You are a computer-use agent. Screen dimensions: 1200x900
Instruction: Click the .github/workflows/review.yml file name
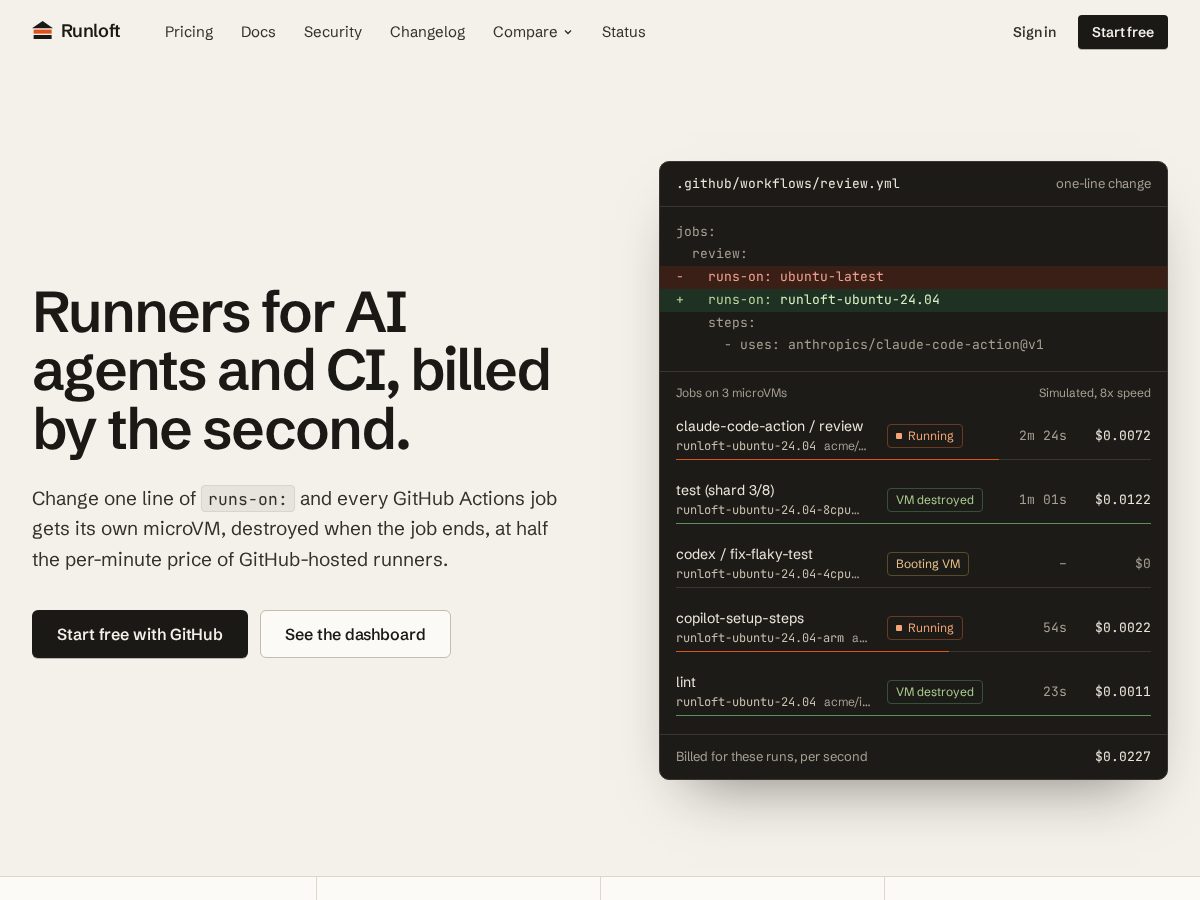coord(788,184)
